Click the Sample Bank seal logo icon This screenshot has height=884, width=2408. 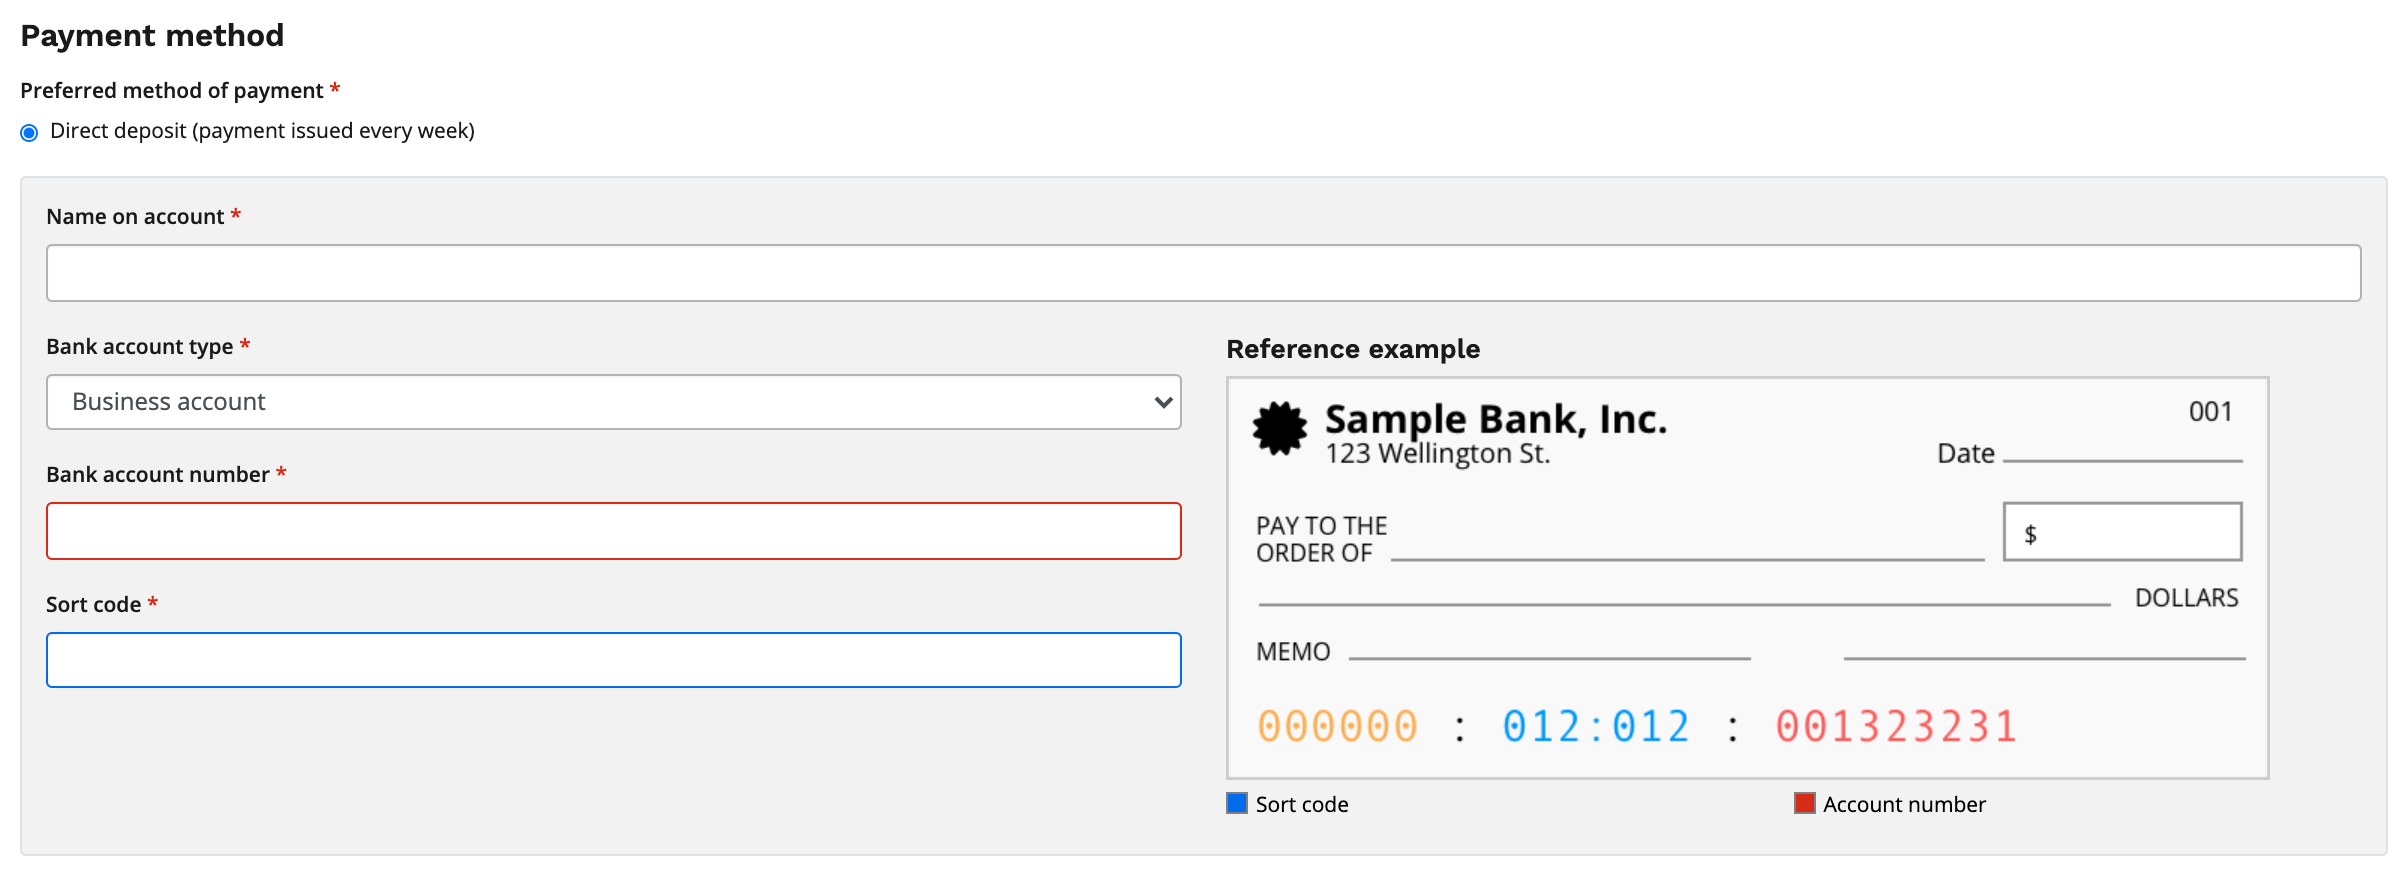coord(1280,429)
